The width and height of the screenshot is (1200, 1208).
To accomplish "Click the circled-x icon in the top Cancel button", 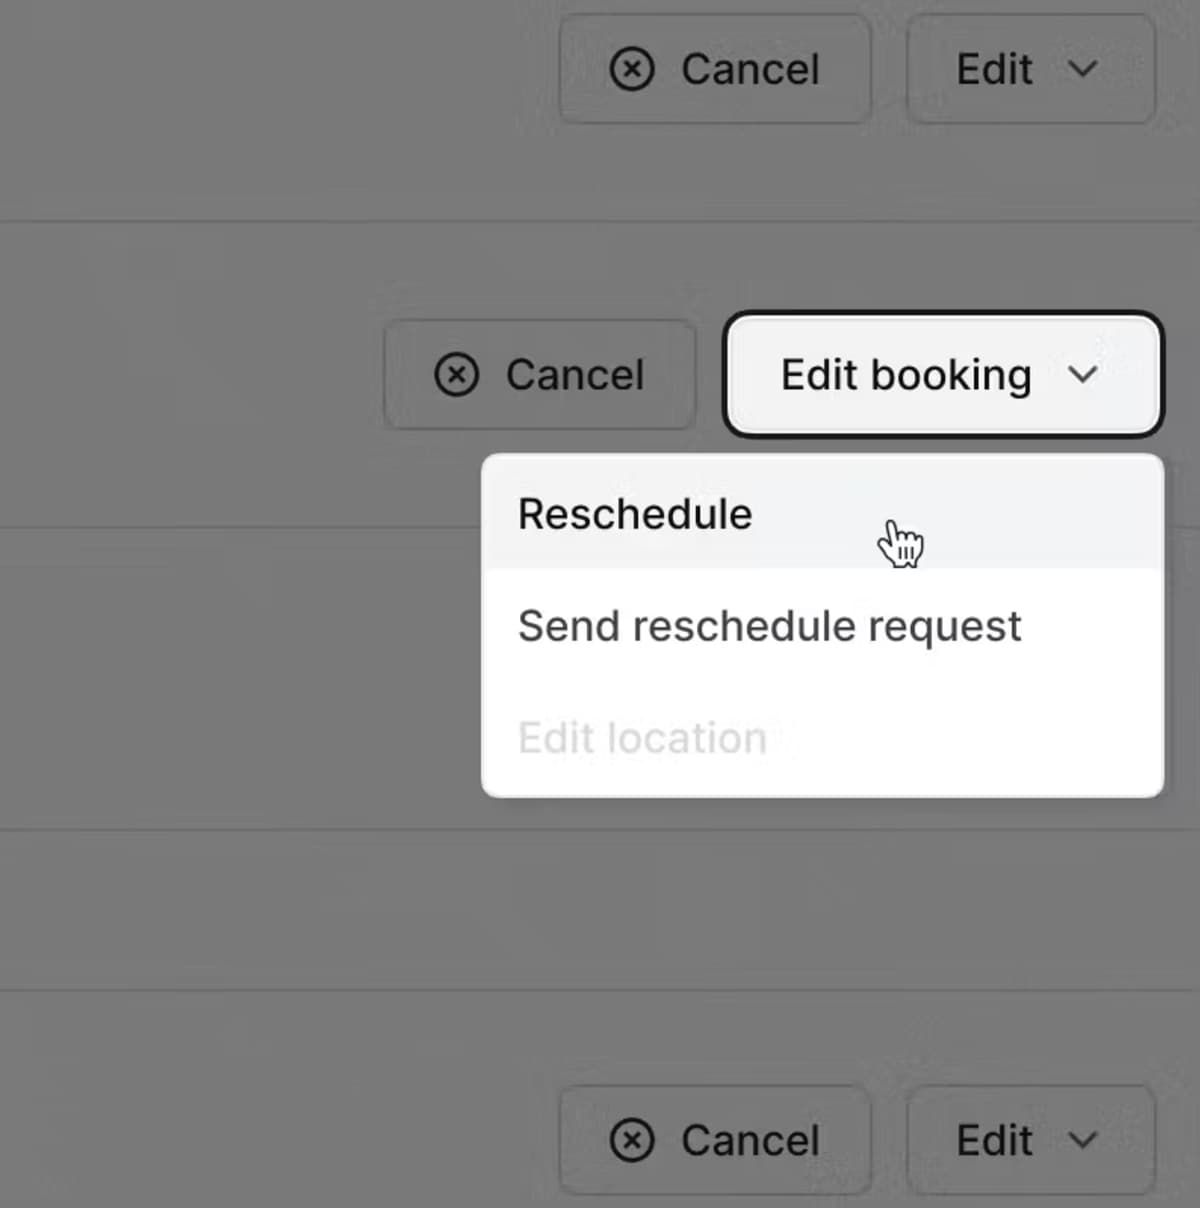I will pyautogui.click(x=632, y=70).
